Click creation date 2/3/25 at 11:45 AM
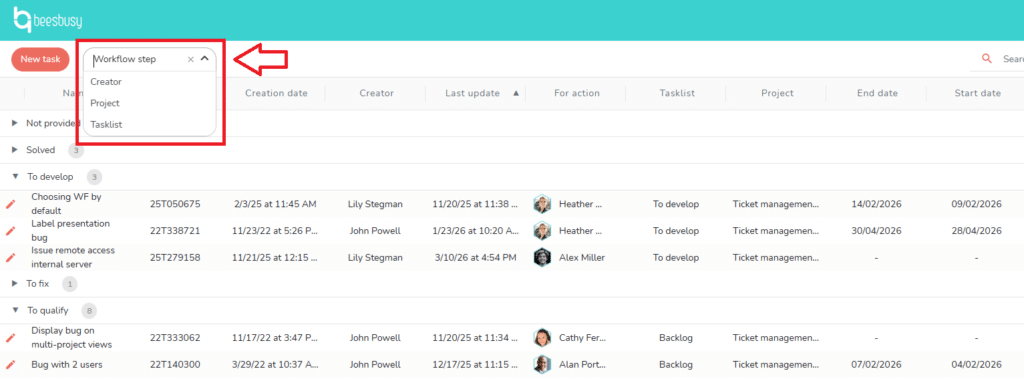Image resolution: width=1024 pixels, height=379 pixels. tap(275, 204)
